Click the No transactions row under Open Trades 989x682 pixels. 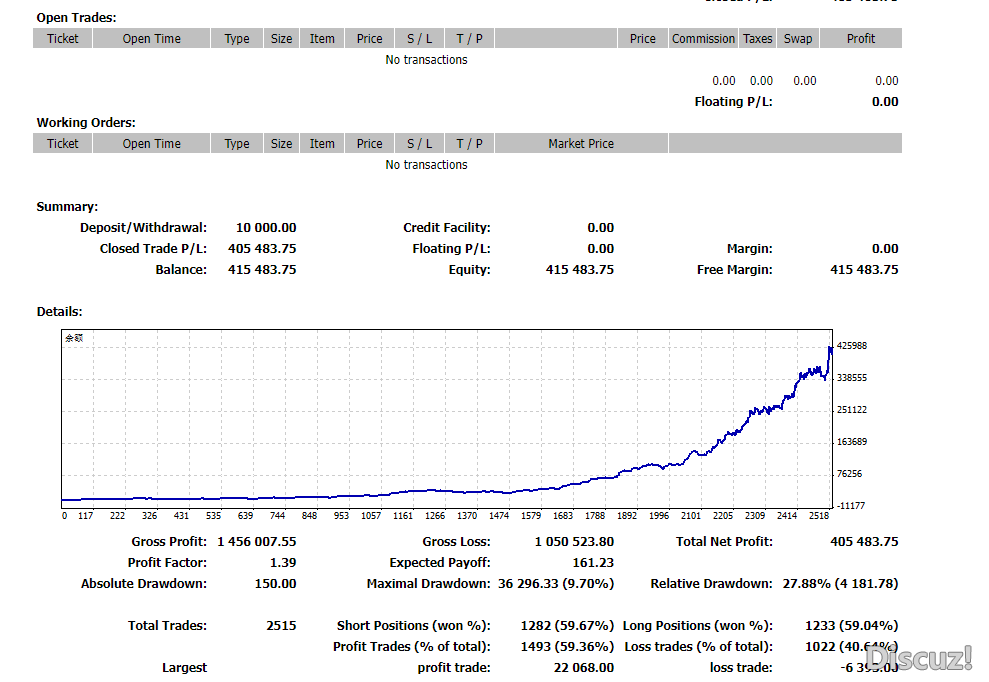(426, 60)
